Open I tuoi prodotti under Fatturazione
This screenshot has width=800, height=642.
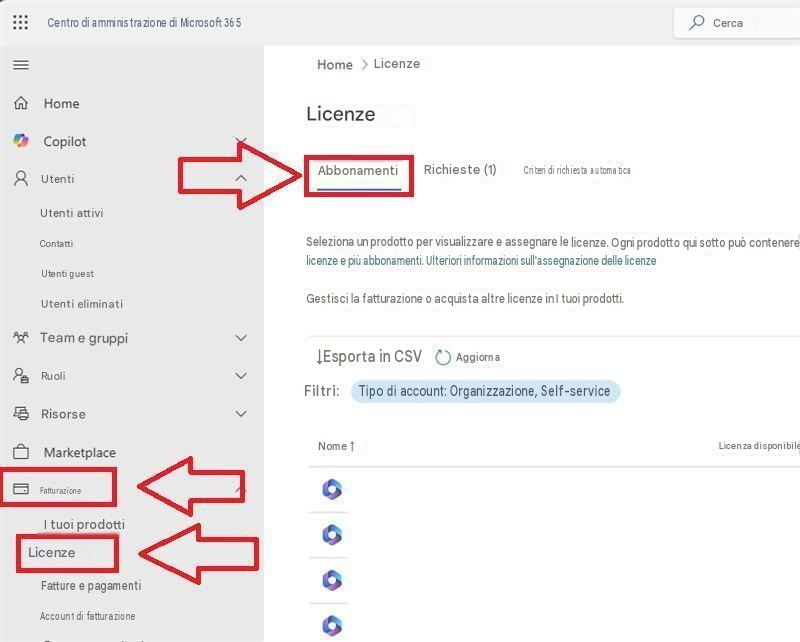pos(84,525)
